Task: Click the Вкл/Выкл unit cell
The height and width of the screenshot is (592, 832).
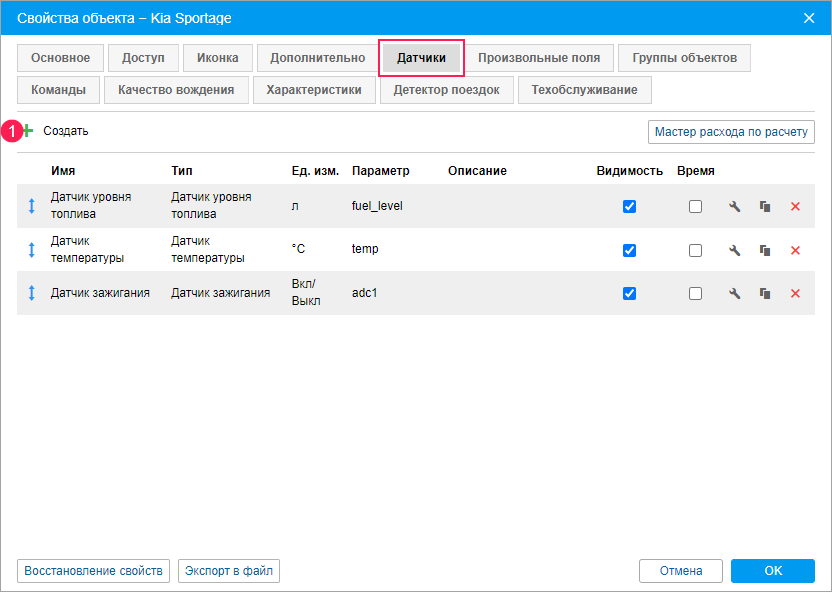Action: tap(306, 292)
